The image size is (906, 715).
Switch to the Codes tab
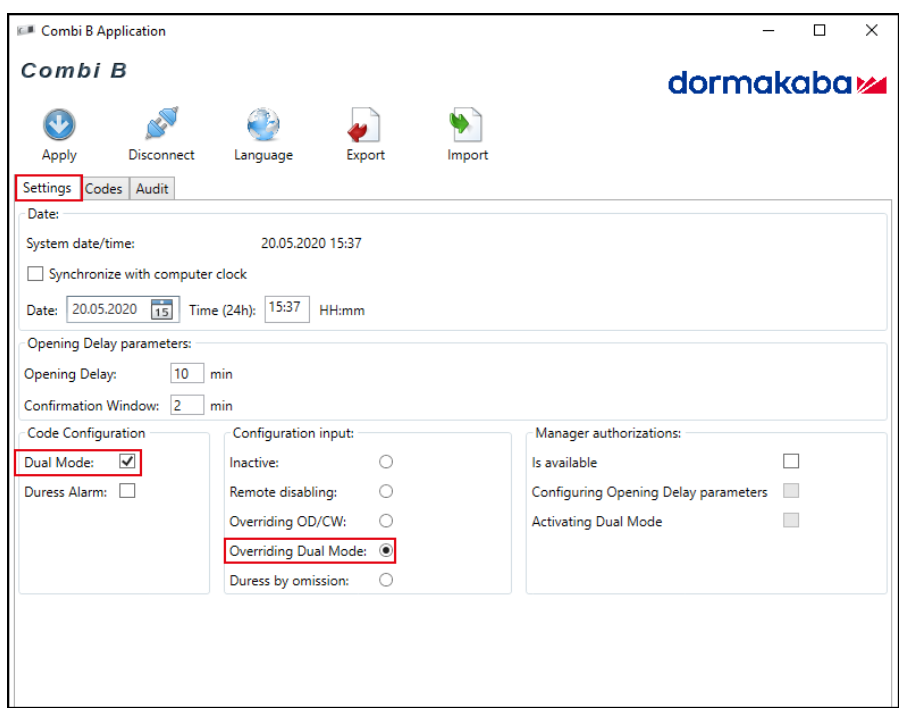pyautogui.click(x=104, y=188)
